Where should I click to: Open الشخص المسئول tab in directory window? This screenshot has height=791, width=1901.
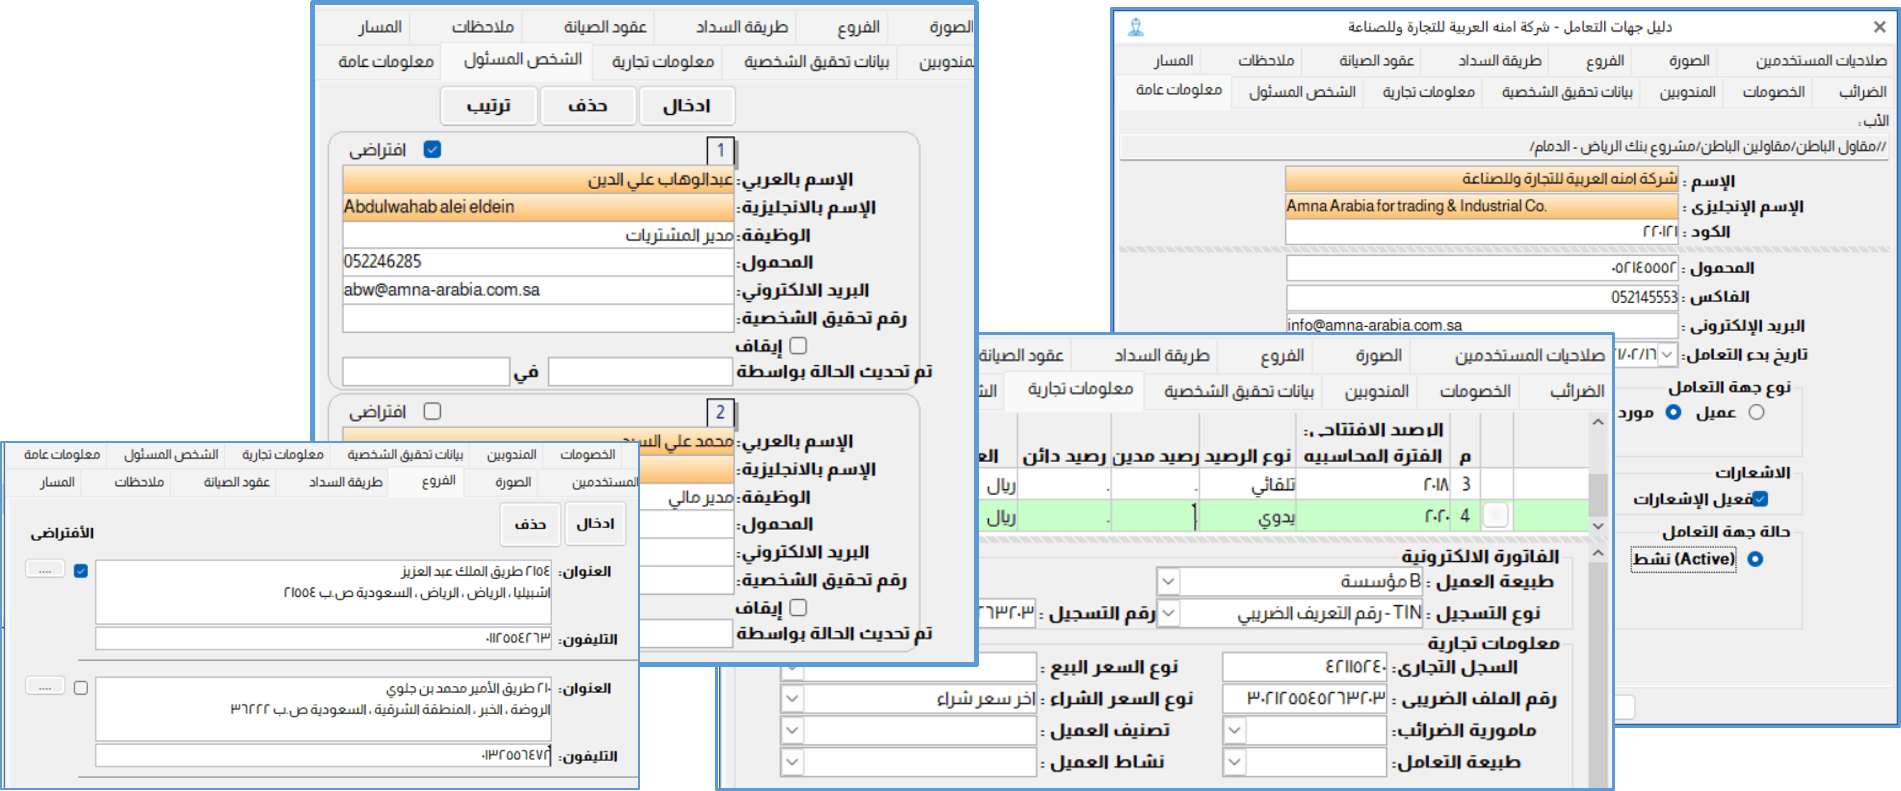pyautogui.click(x=1302, y=92)
